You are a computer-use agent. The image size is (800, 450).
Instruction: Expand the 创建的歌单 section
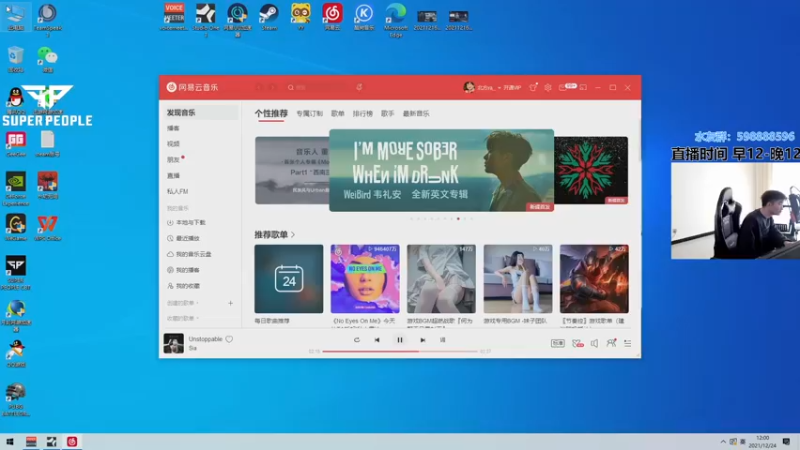click(x=183, y=303)
